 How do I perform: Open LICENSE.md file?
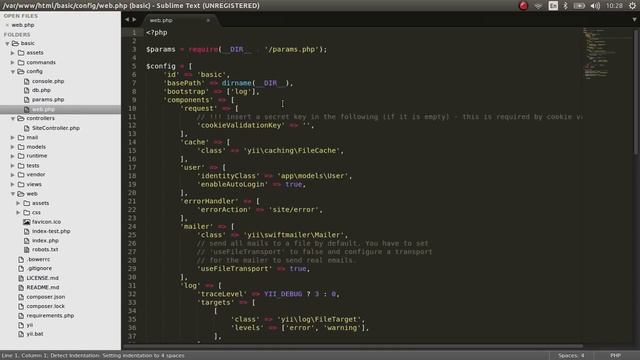(x=42, y=278)
